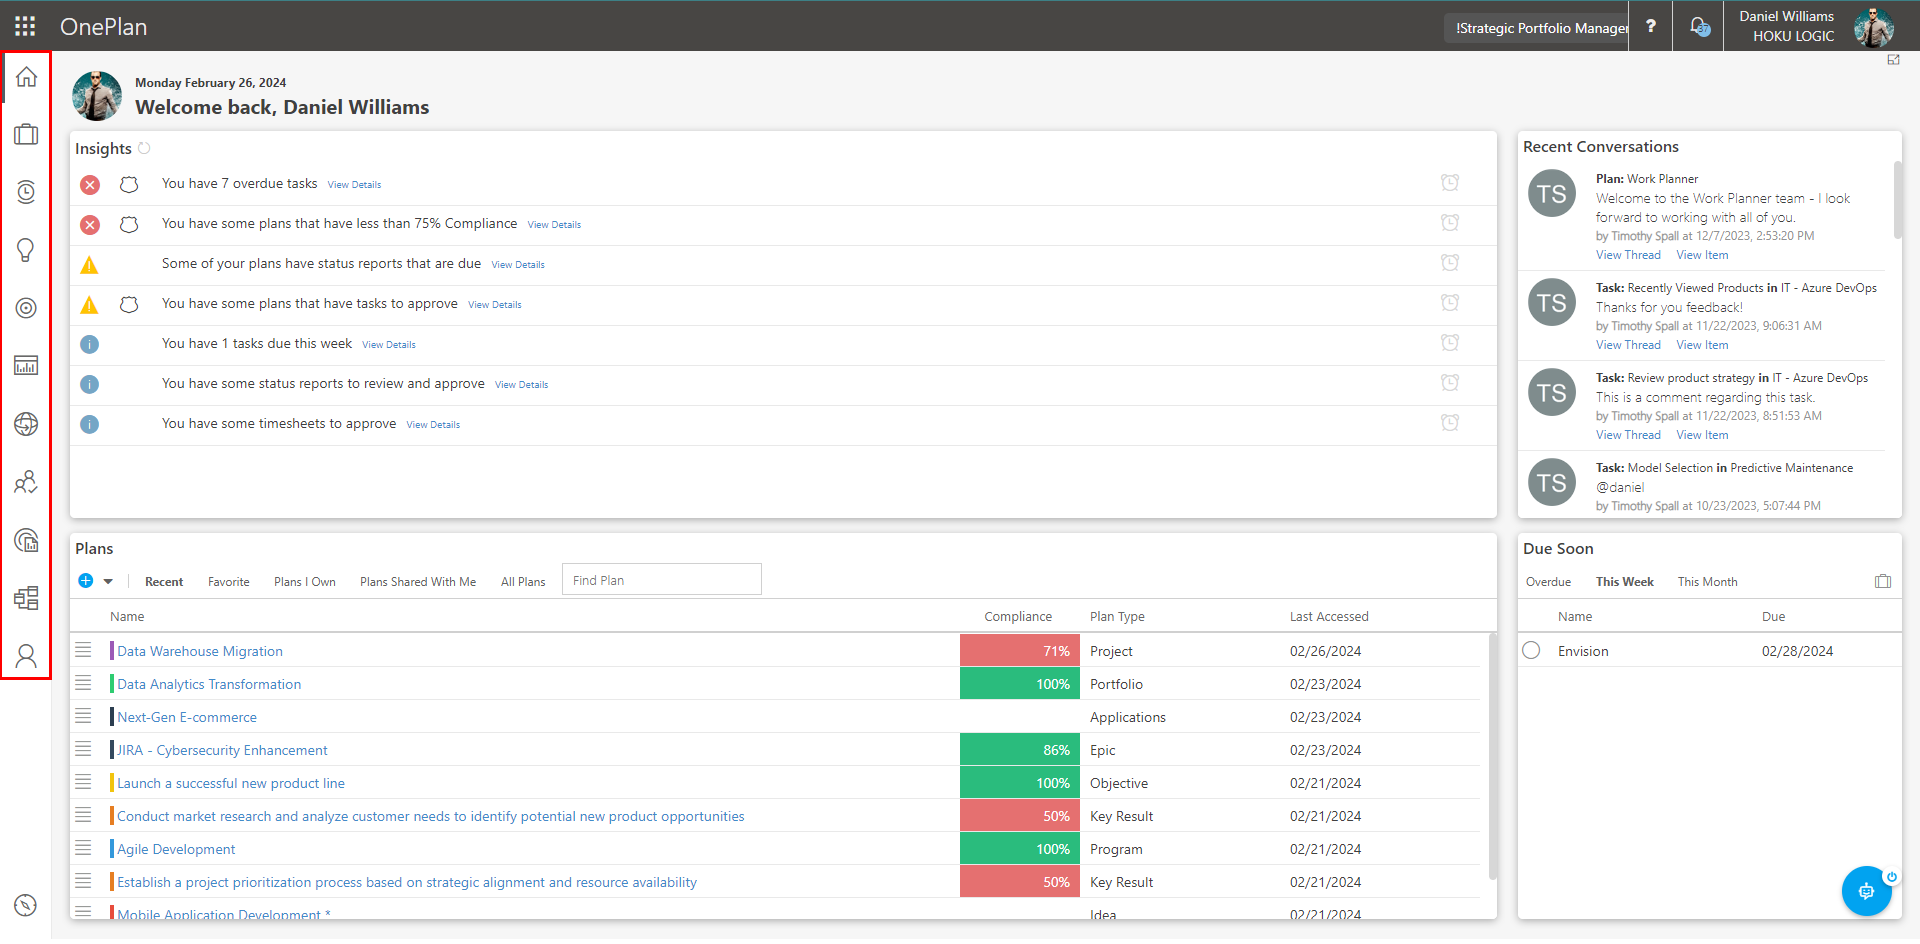Screen dimensions: 1920x944
Task: Select the Ideas lightbulb icon in sidebar
Action: point(26,250)
